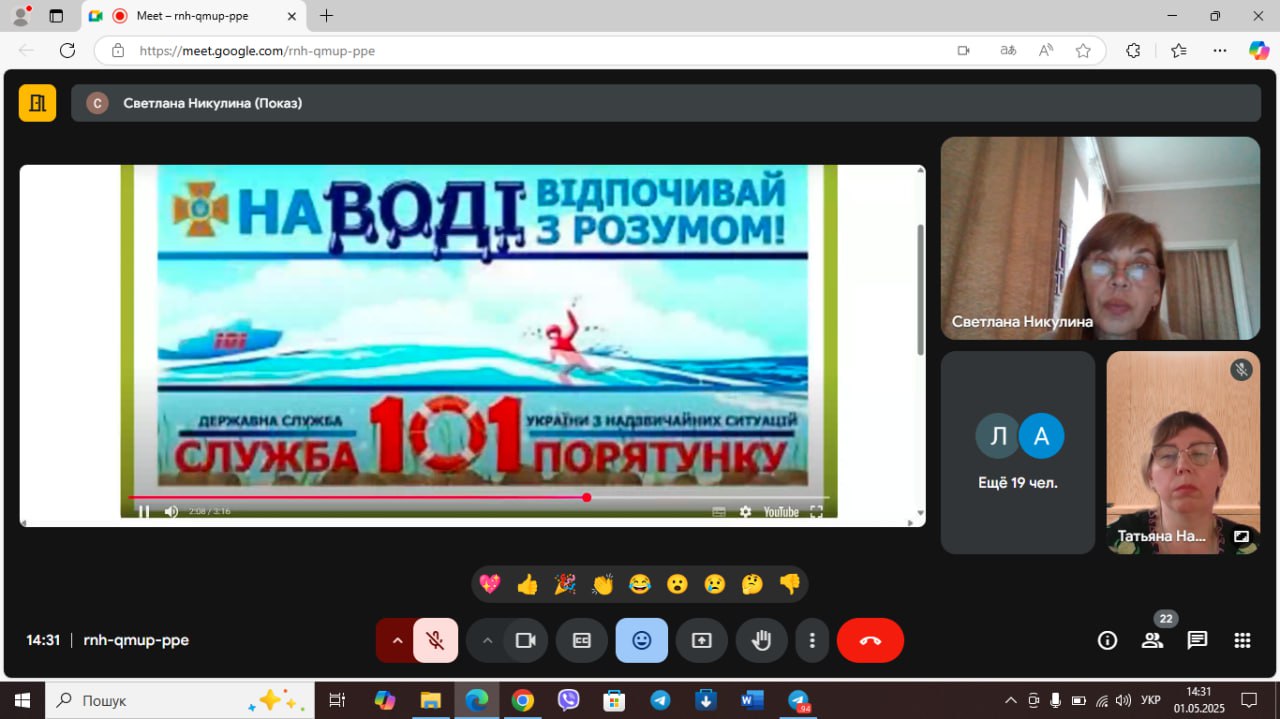
Task: Close the emoji reactions bar toggle
Action: coord(642,641)
